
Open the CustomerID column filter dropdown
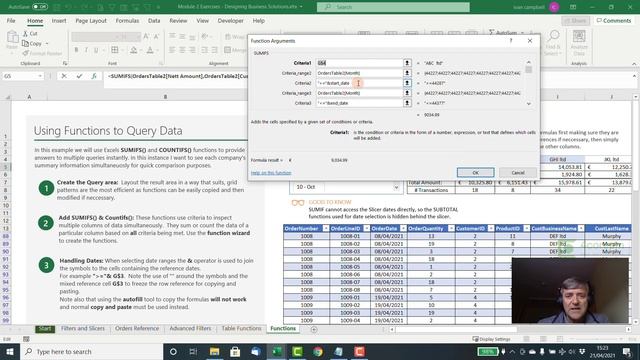pos(491,228)
